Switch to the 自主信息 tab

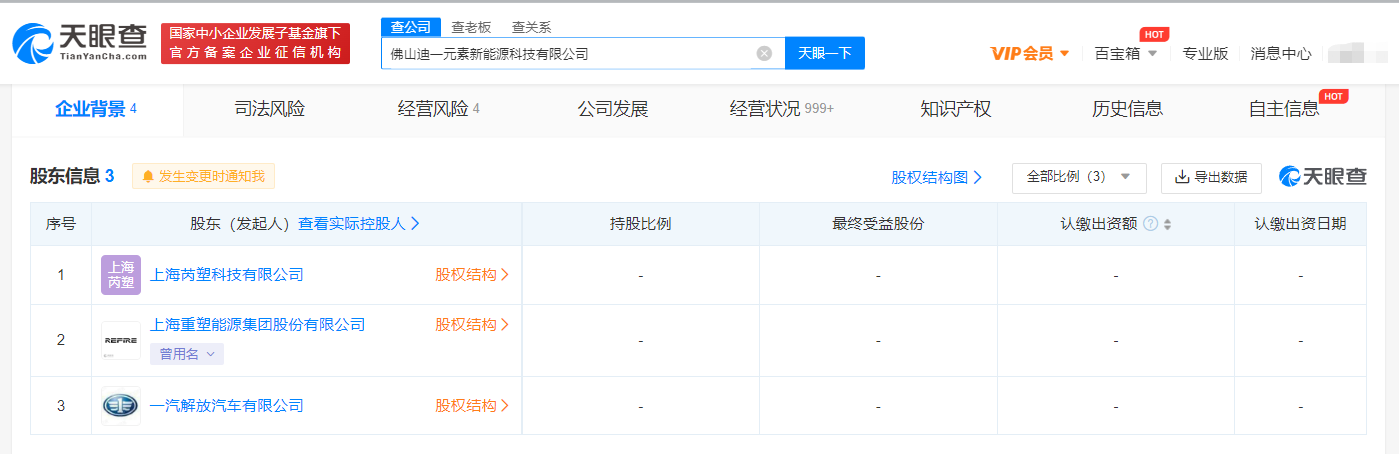(x=1284, y=109)
